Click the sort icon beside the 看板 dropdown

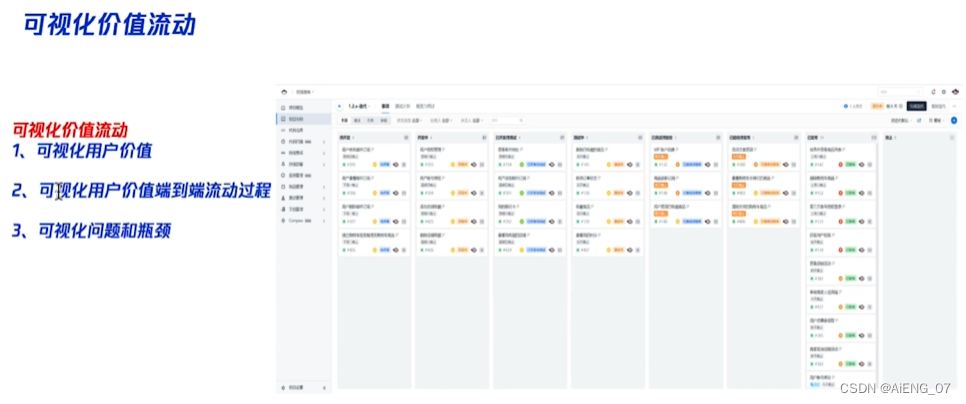tap(919, 120)
